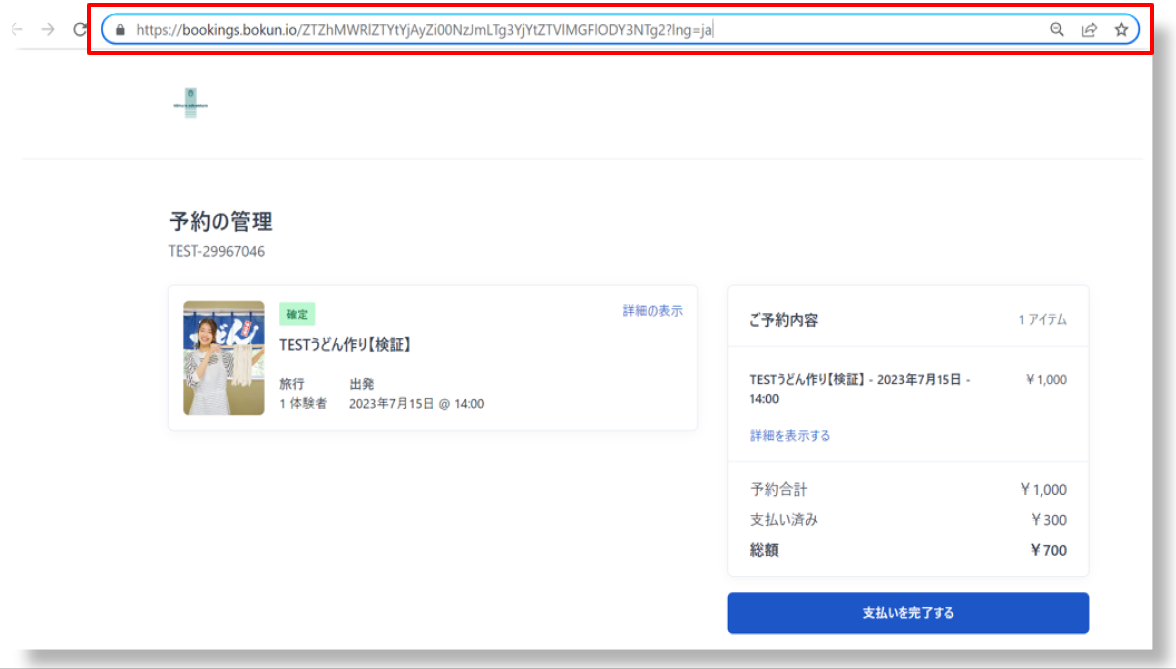Click the departure date 2023年7月15日 @ 14:00
The width and height of the screenshot is (1176, 669).
click(416, 404)
